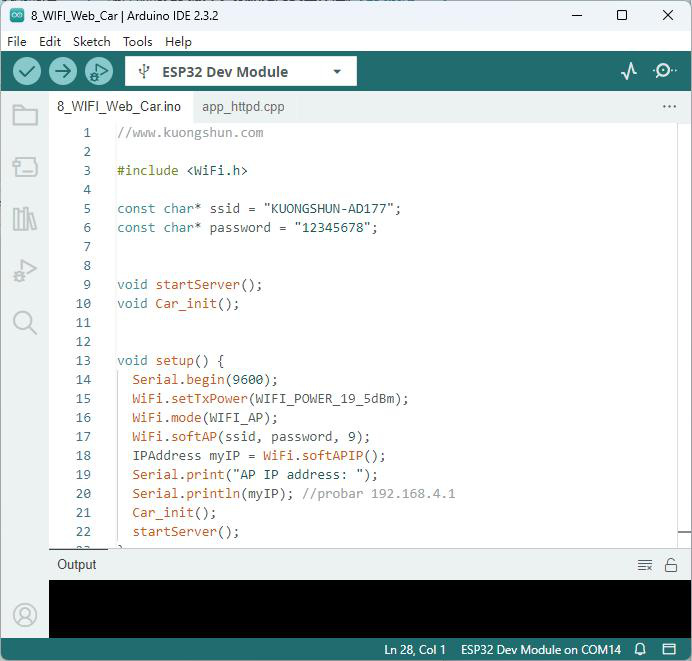Click the ssid string "KUONGSHUN-AD177"
The image size is (692, 661).
tap(328, 209)
